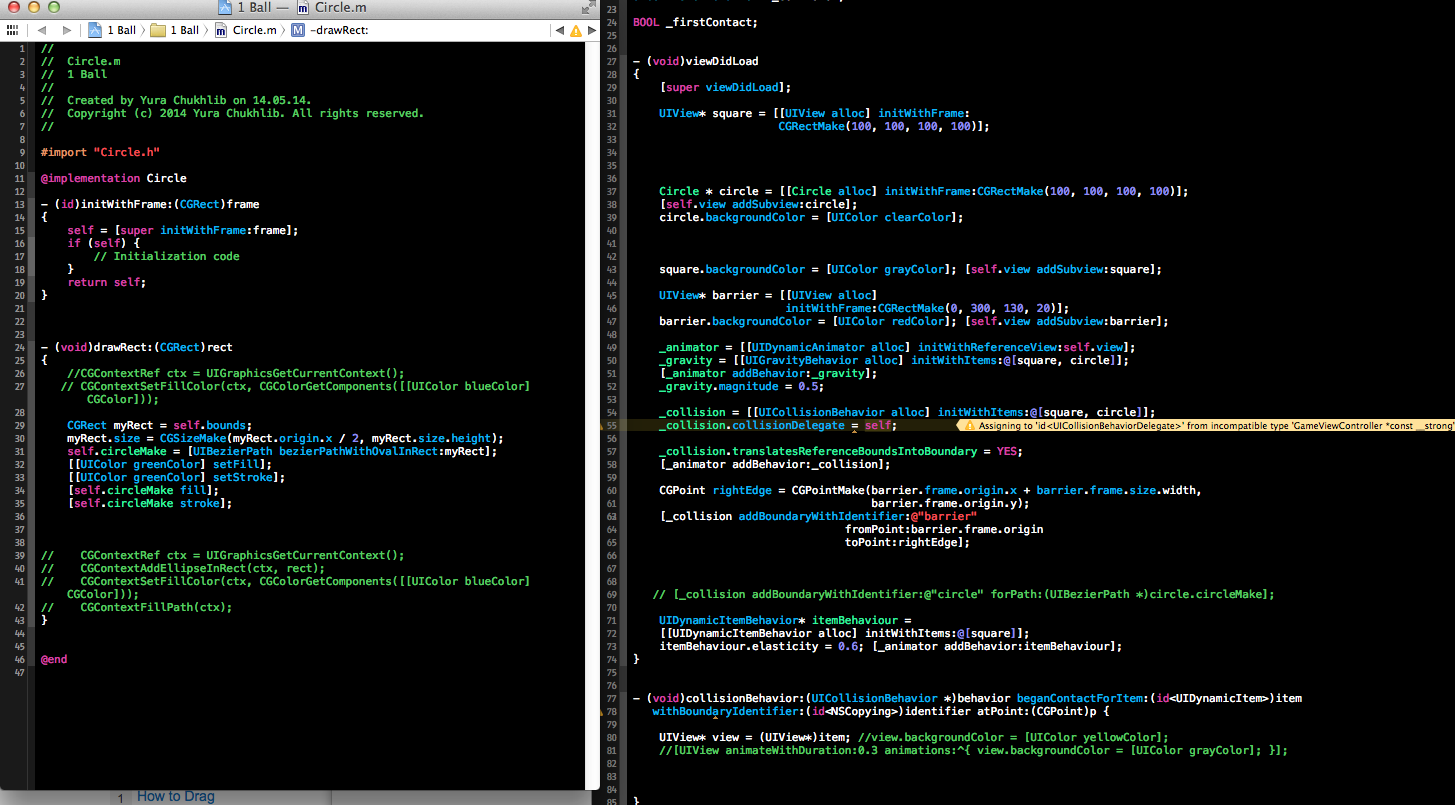Viewport: 1455px width, 805px height.
Task: Click the 1 Ball project icon in the jump bar
Action: pos(96,29)
